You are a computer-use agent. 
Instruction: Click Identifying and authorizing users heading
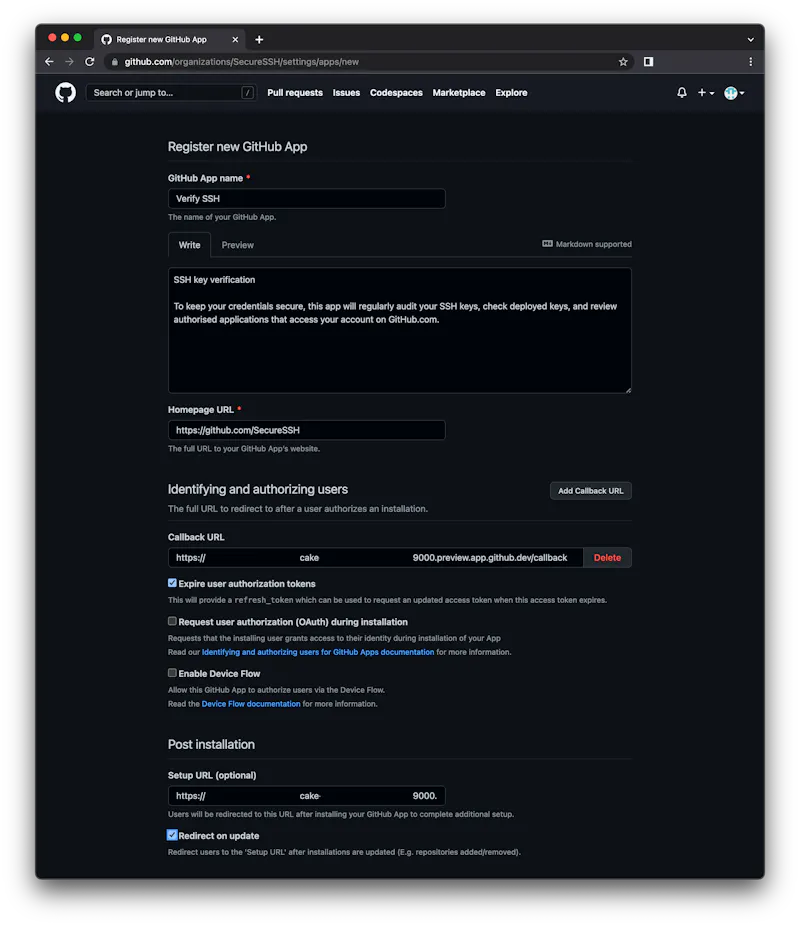tap(258, 489)
